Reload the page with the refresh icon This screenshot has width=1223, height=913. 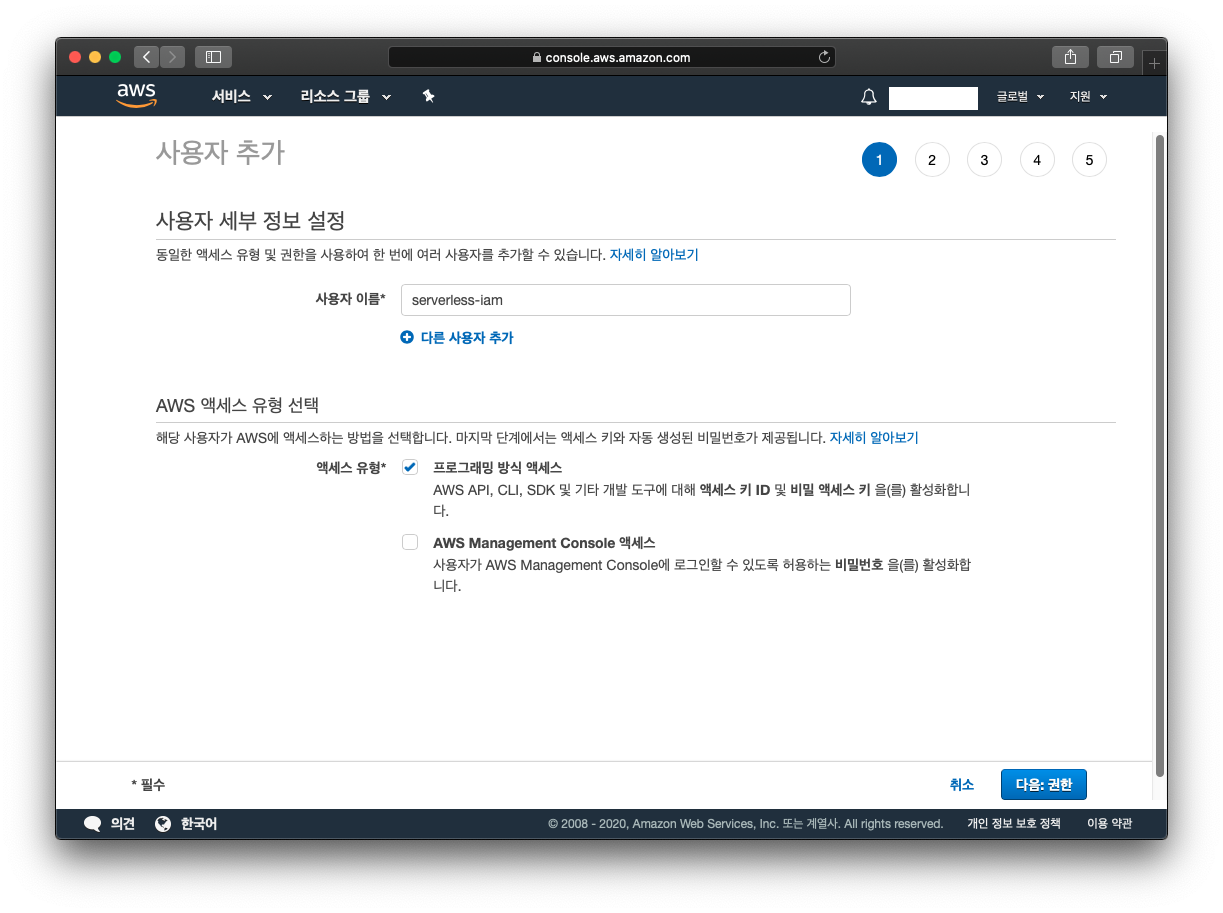coord(823,57)
